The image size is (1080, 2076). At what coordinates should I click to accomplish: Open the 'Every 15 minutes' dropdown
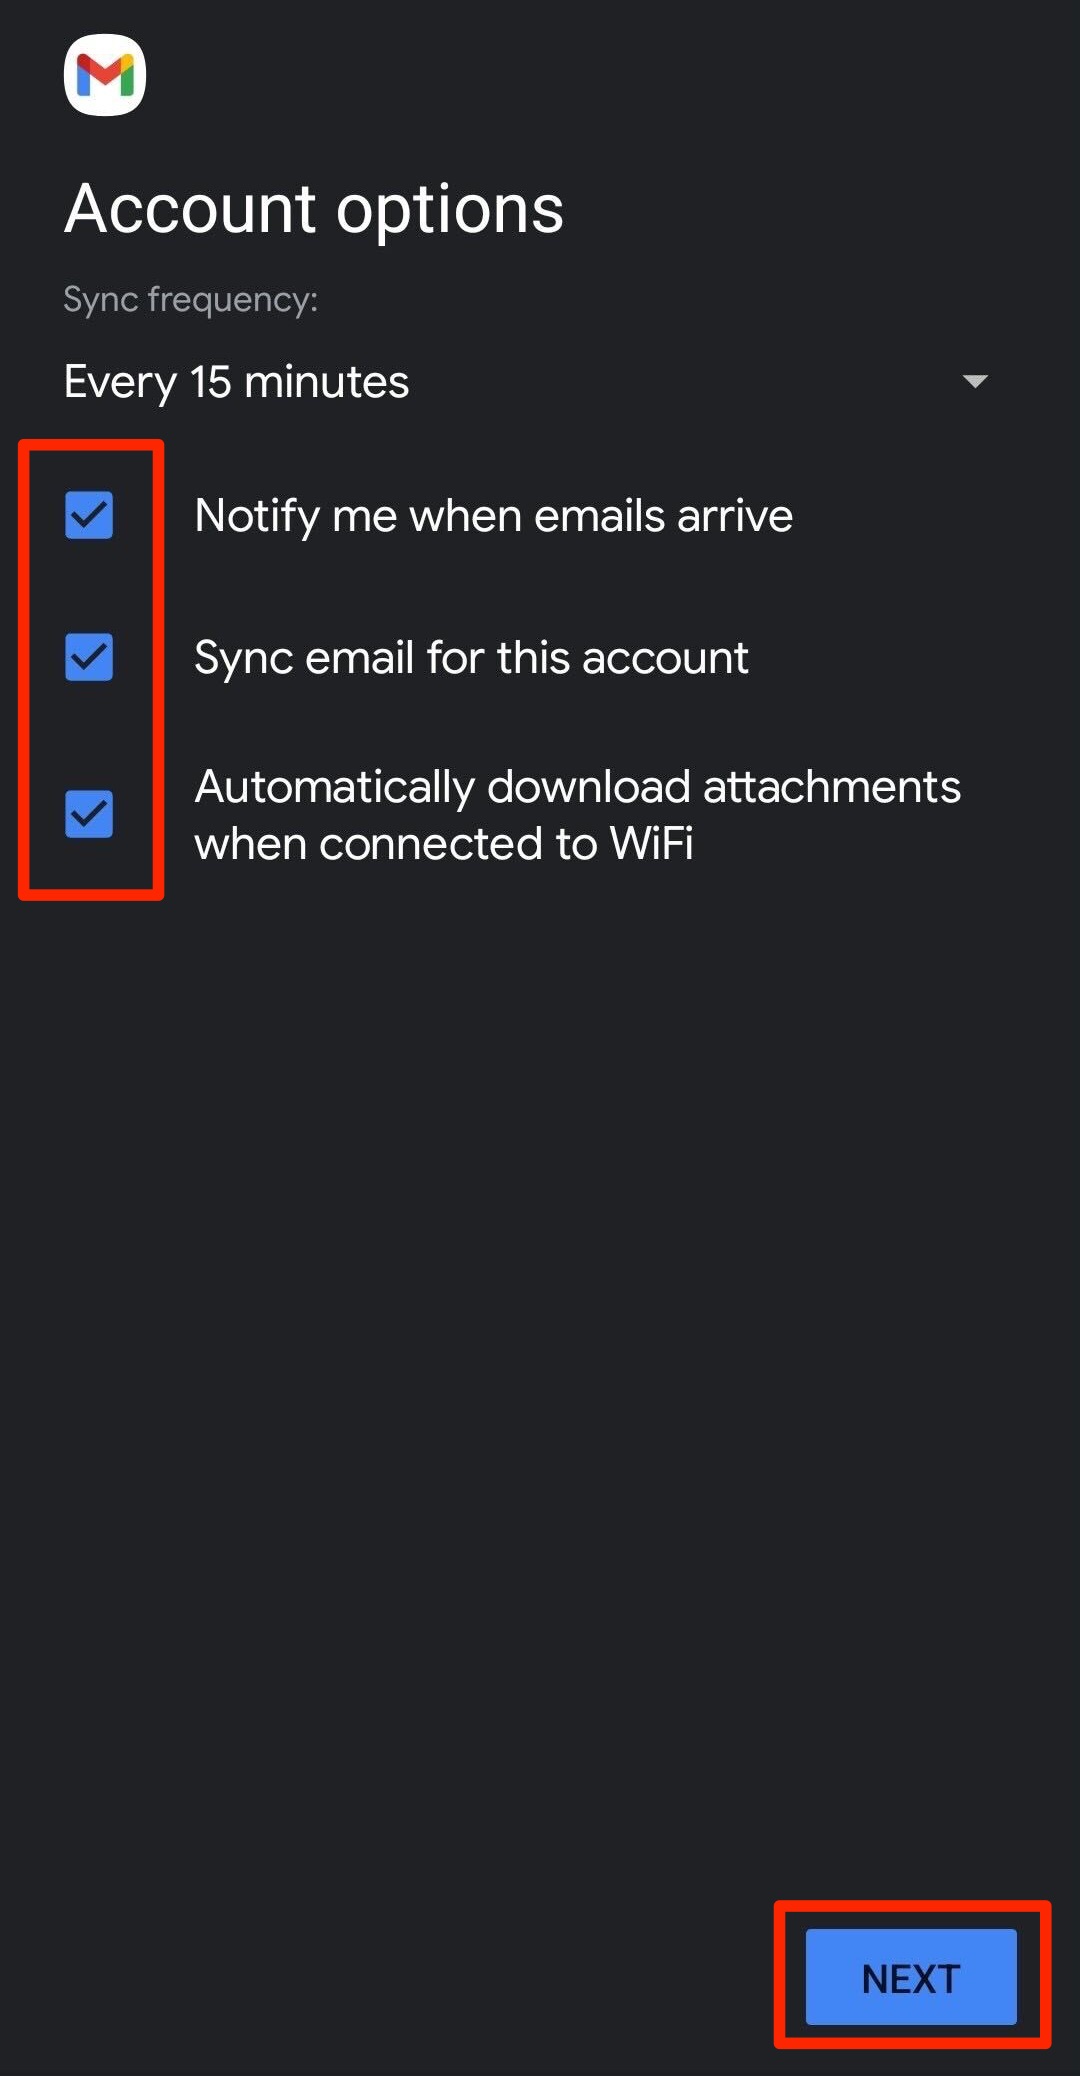tap(236, 382)
